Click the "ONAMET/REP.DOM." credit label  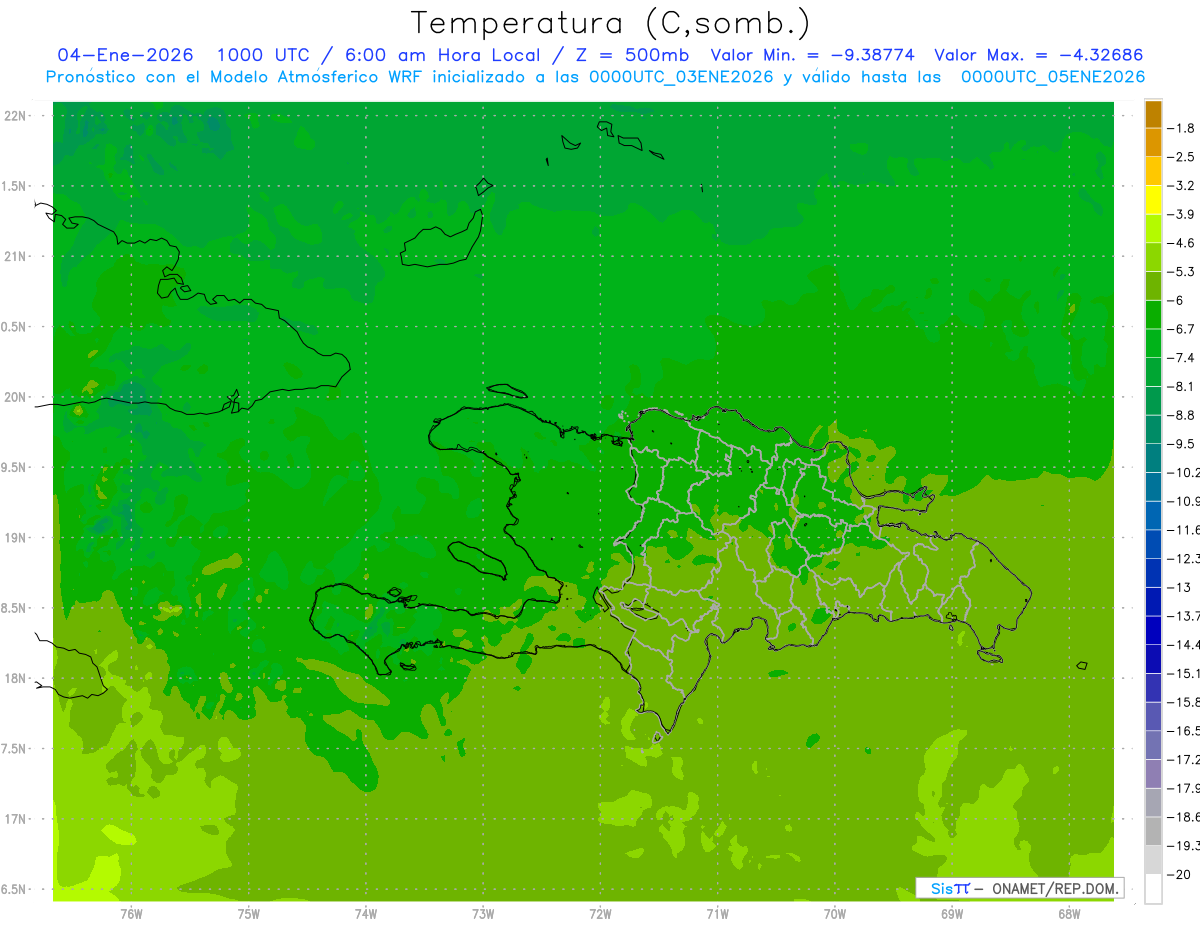[x=1057, y=888]
